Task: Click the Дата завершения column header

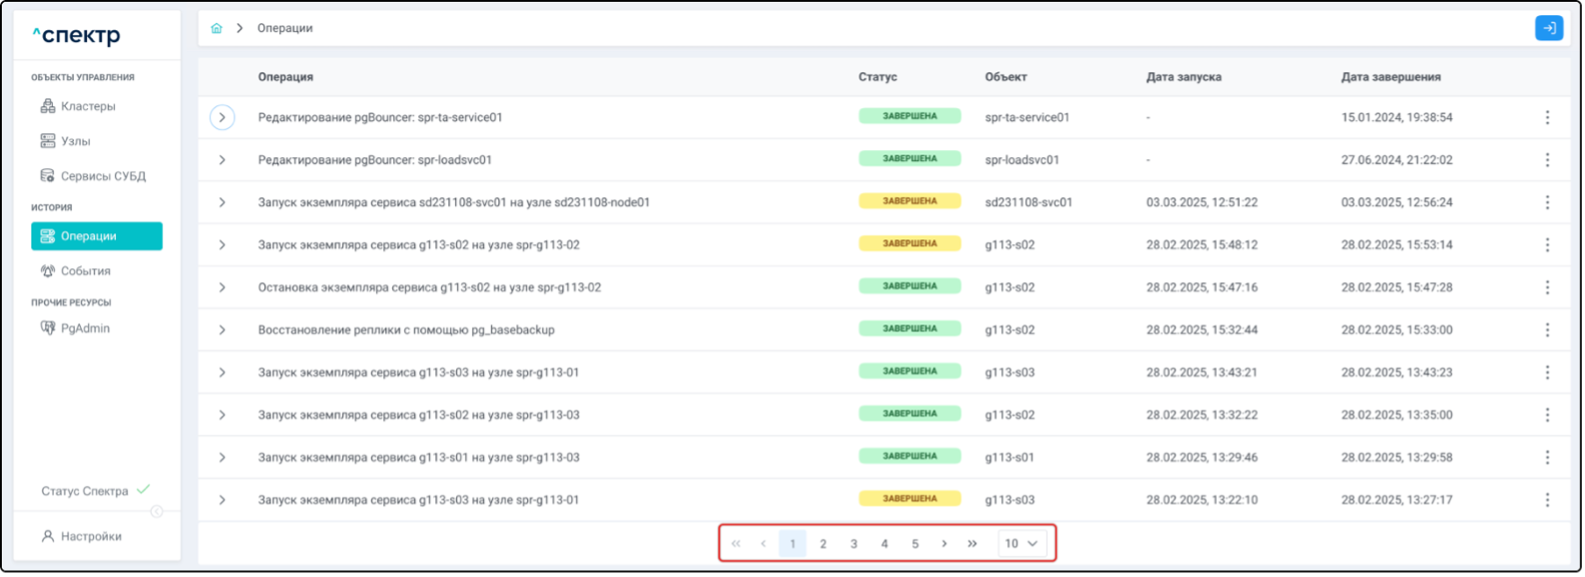Action: coord(1391,77)
